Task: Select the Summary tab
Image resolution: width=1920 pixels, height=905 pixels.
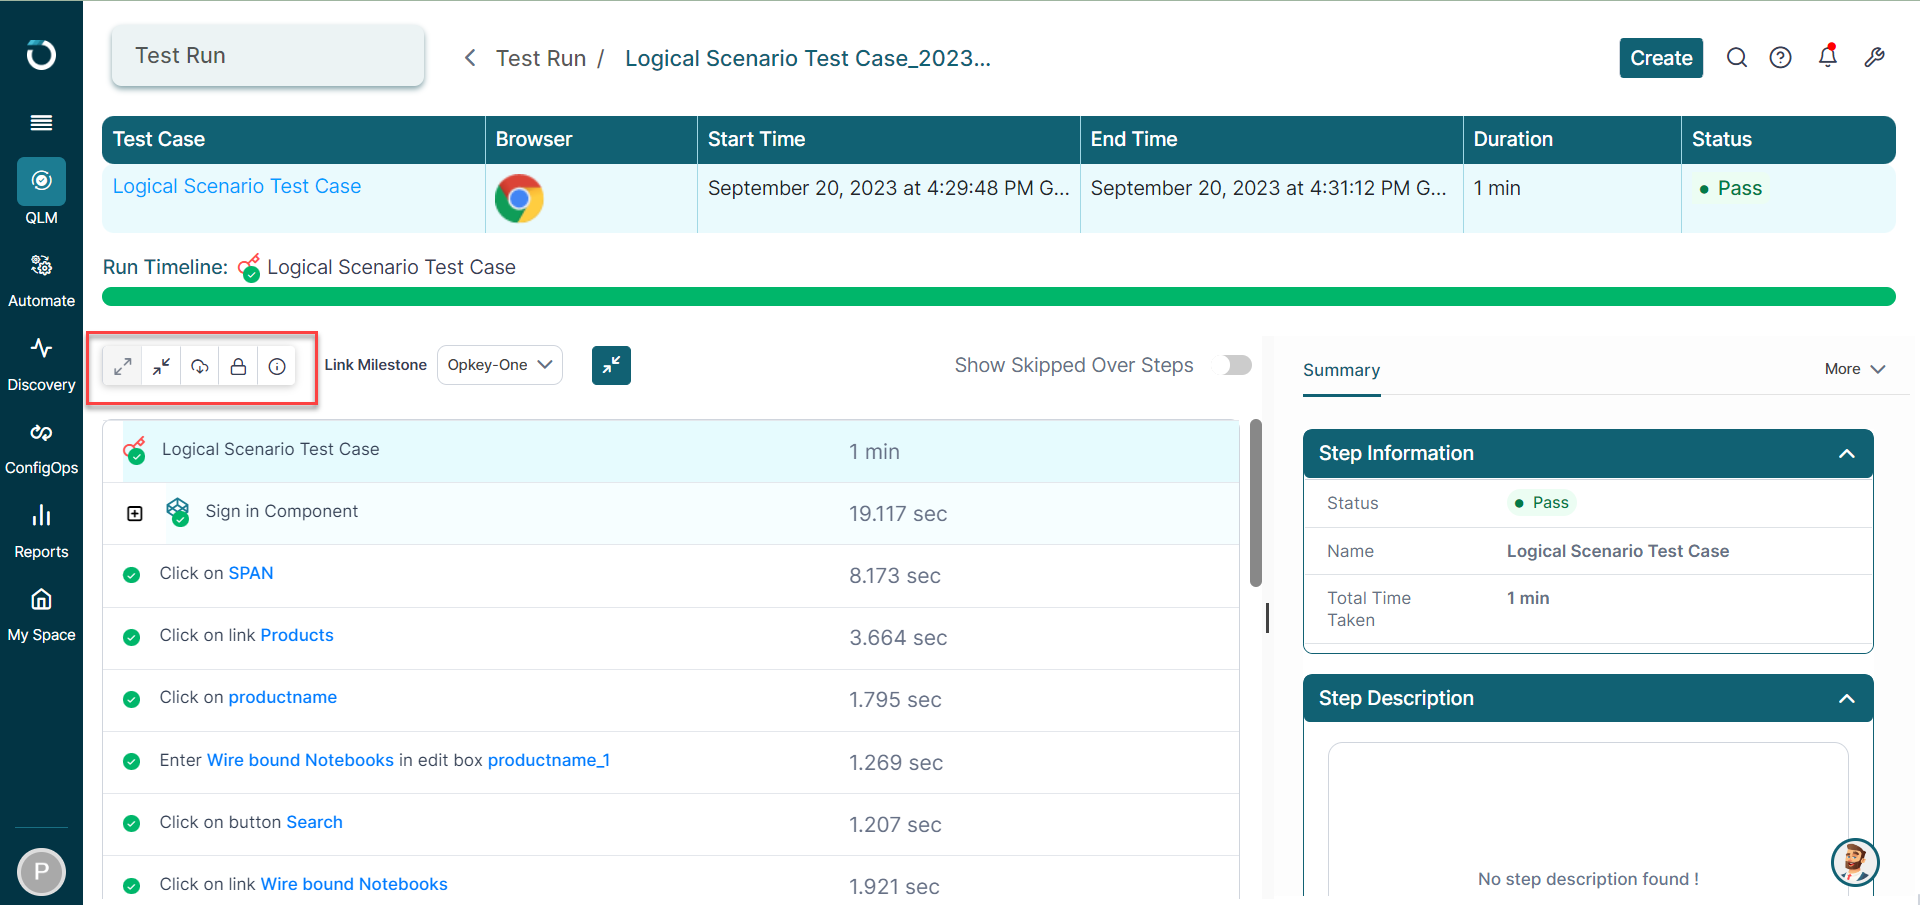Action: [x=1341, y=370]
